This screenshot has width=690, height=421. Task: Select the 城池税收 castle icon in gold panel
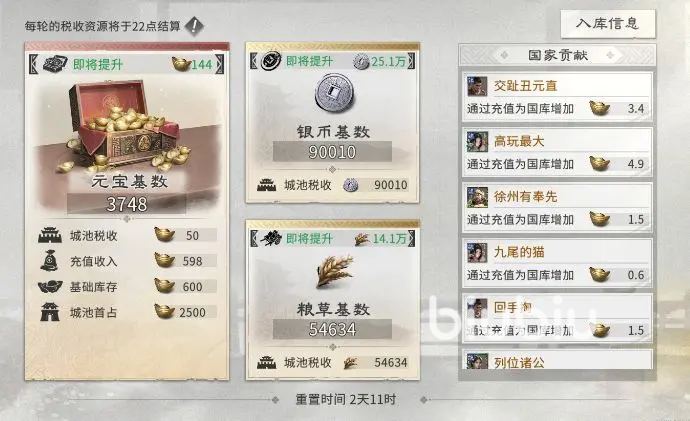pos(49,235)
